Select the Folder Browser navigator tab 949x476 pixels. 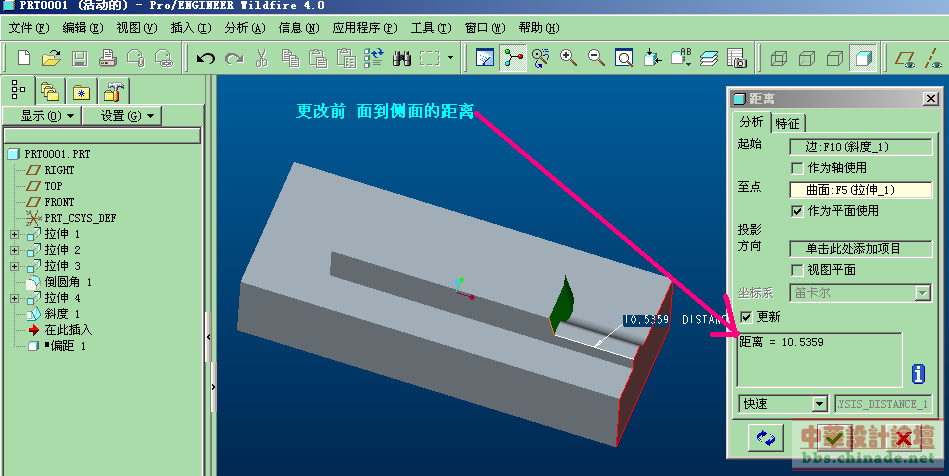click(50, 92)
